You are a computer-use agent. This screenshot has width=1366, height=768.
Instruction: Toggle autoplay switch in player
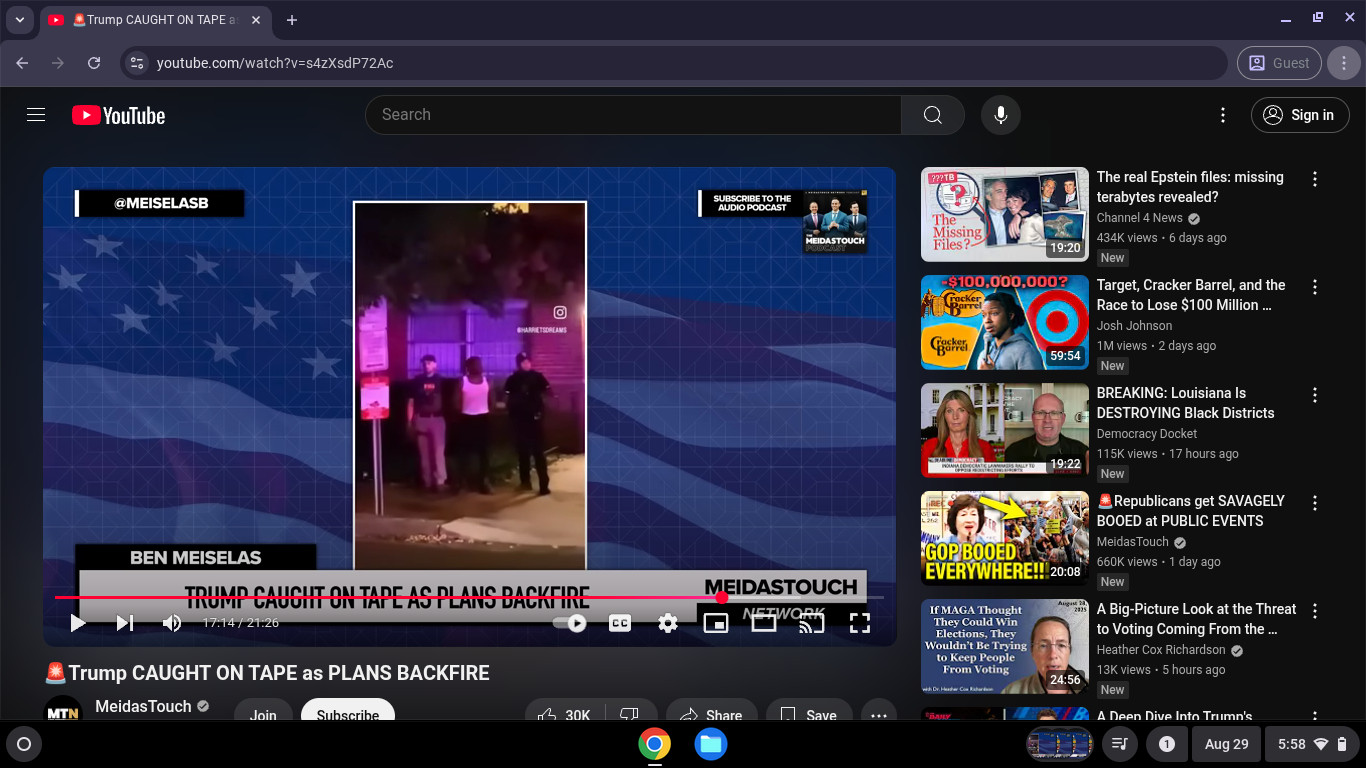[x=571, y=623]
